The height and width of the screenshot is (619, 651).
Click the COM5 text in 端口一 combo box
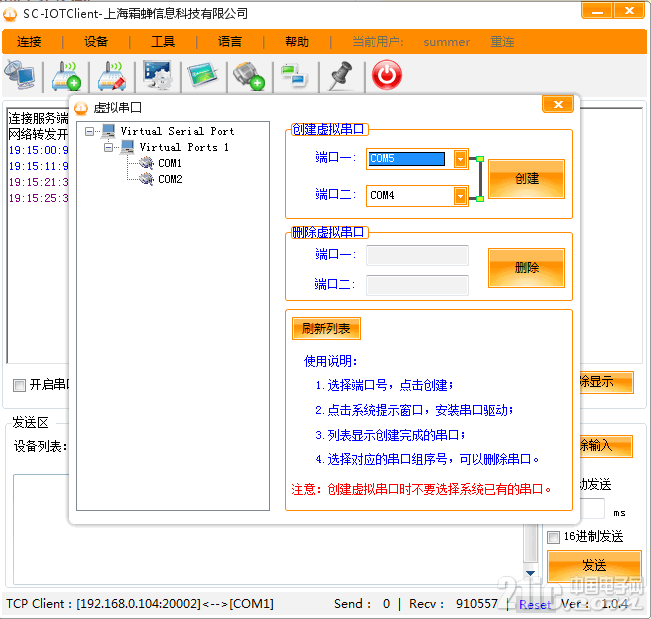(x=382, y=159)
